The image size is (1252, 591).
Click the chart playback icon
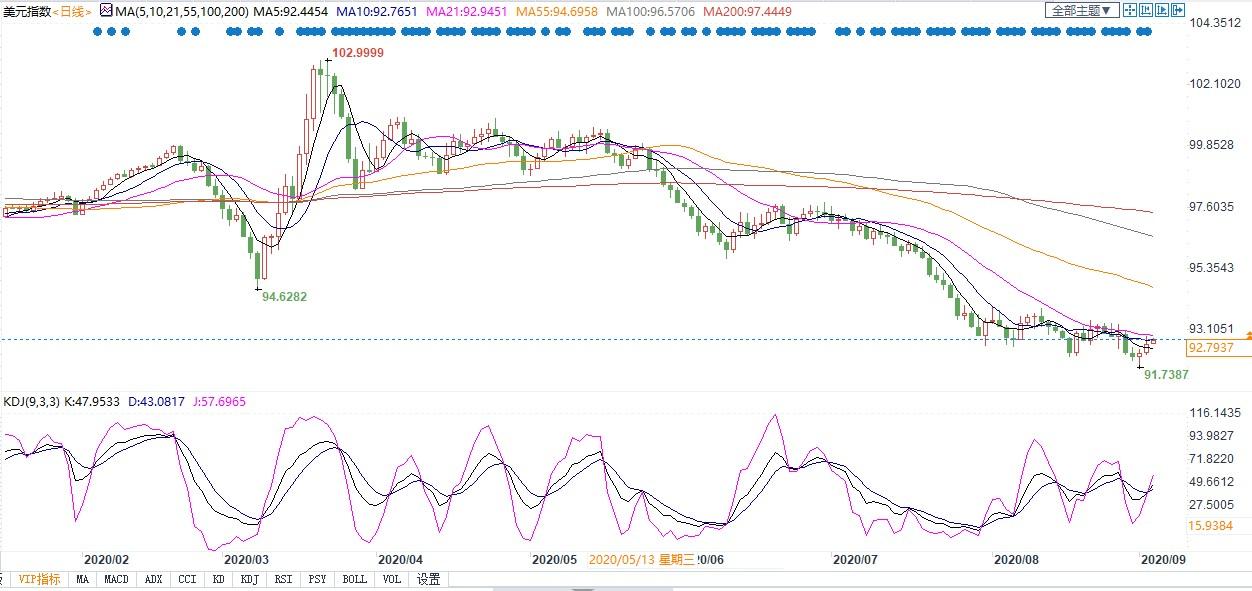click(1160, 11)
